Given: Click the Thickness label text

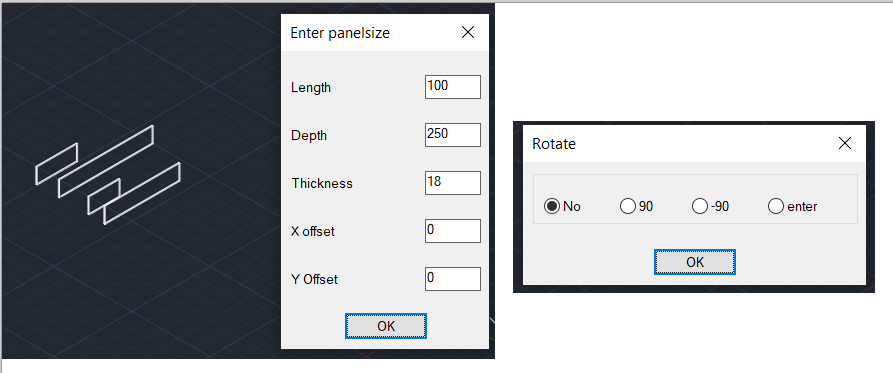Looking at the screenshot, I should click(322, 183).
